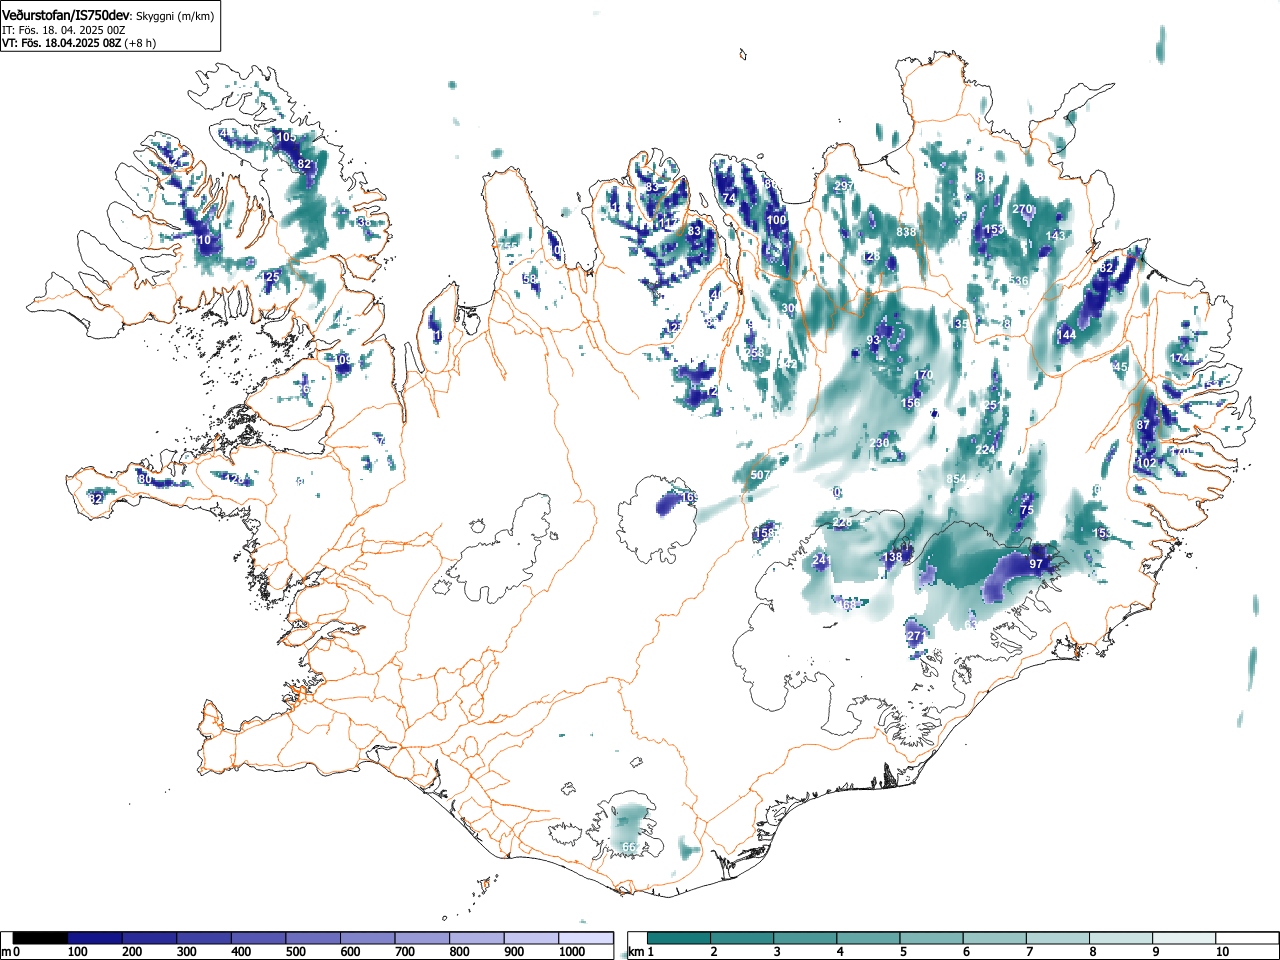Click the '156' visibility value on the map
Image resolution: width=1280 pixels, height=960 pixels.
click(x=911, y=403)
